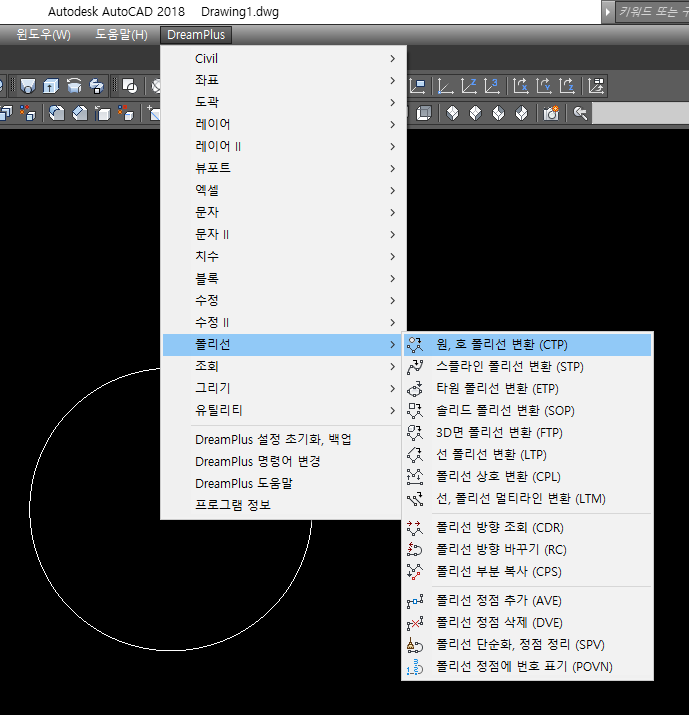Open 프로그램 정보 entry
Screen dimensions: 689x715
(x=282, y=505)
